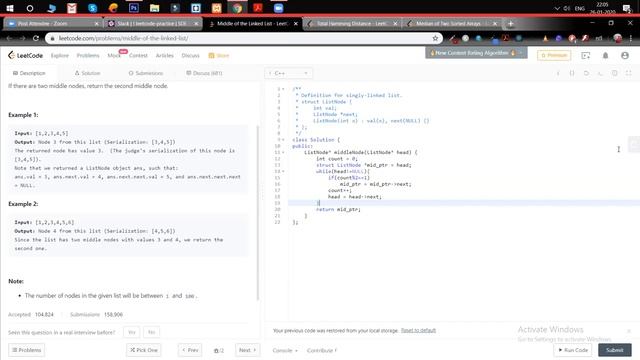
Task: Bookmark this page with the star icon
Action: tap(435, 38)
